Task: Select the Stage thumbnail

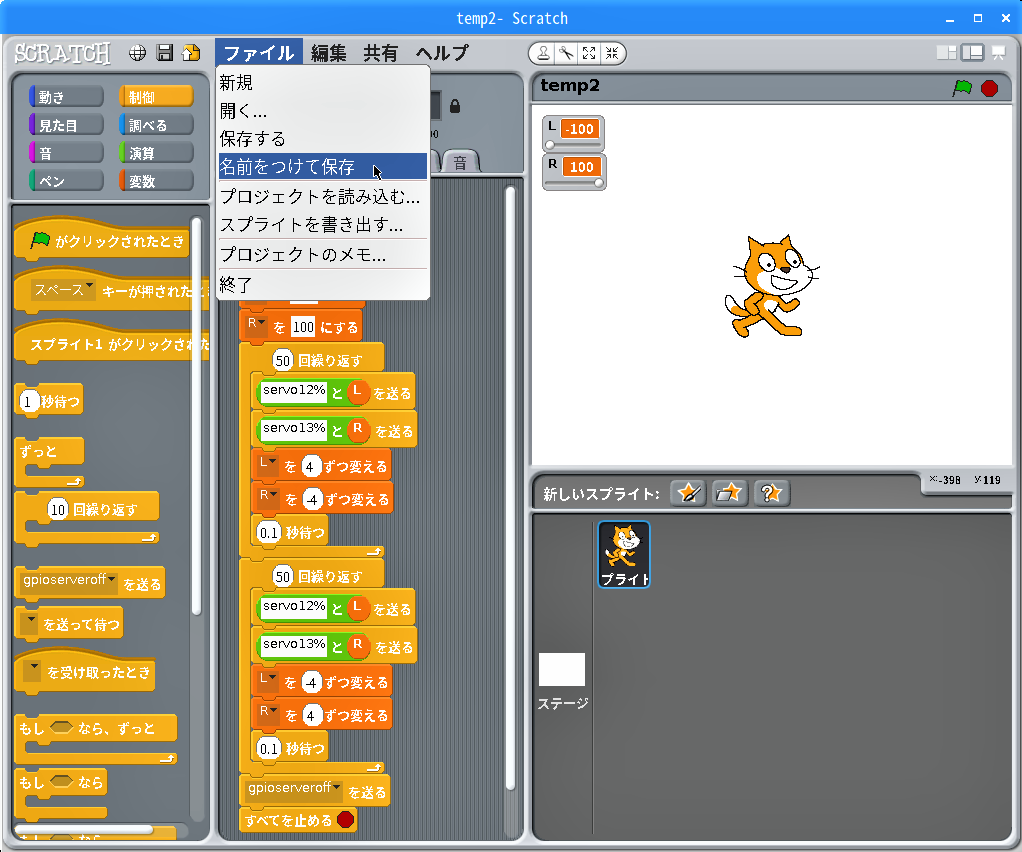Action: [x=562, y=669]
